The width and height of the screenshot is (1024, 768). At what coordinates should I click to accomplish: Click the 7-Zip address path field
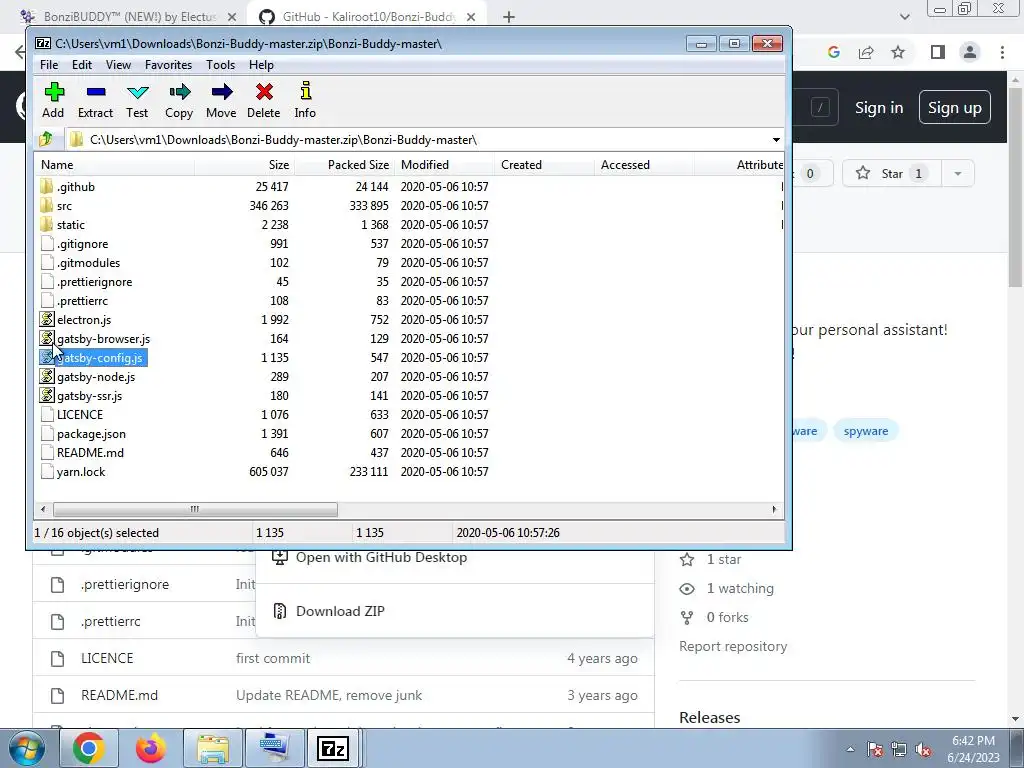(418, 140)
